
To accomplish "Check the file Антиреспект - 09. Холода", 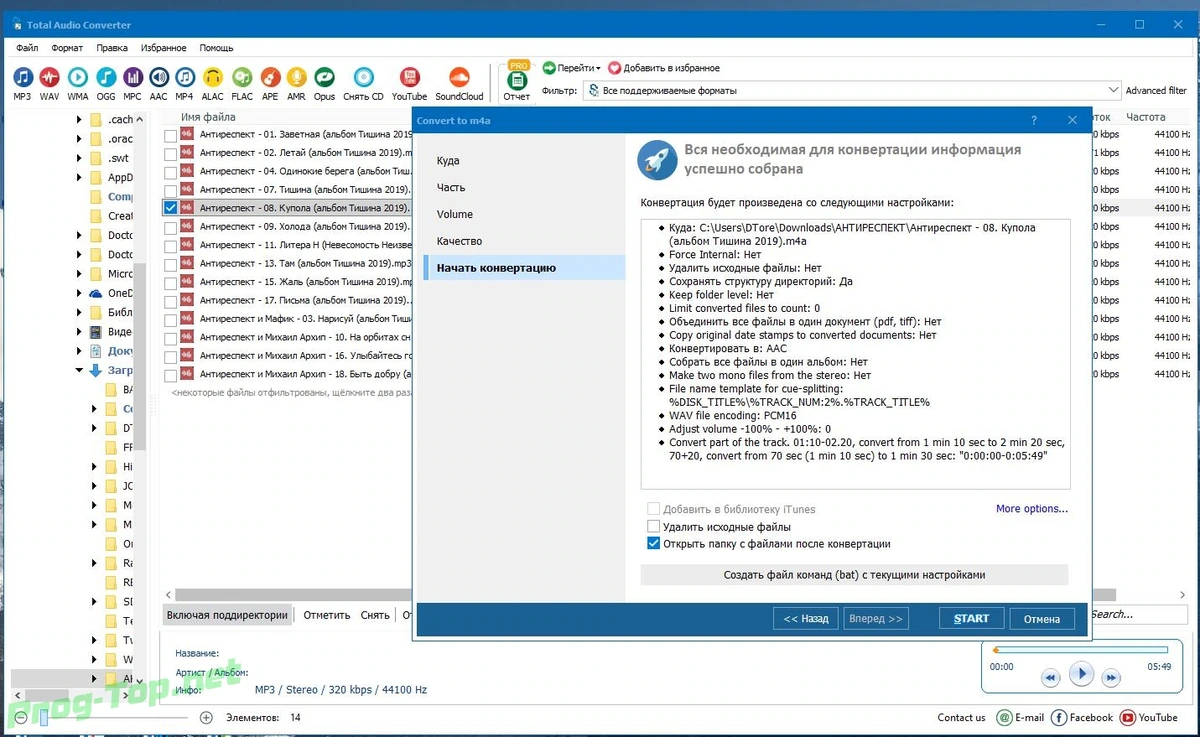I will (x=171, y=227).
